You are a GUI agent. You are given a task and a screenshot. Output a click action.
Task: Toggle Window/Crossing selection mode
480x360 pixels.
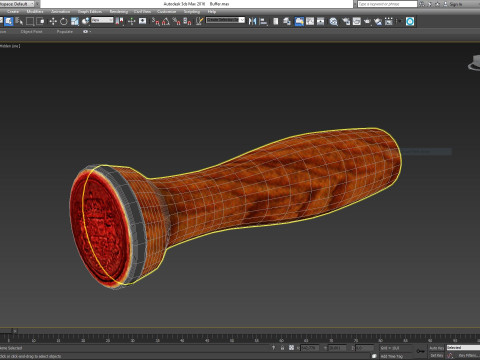pos(40,21)
